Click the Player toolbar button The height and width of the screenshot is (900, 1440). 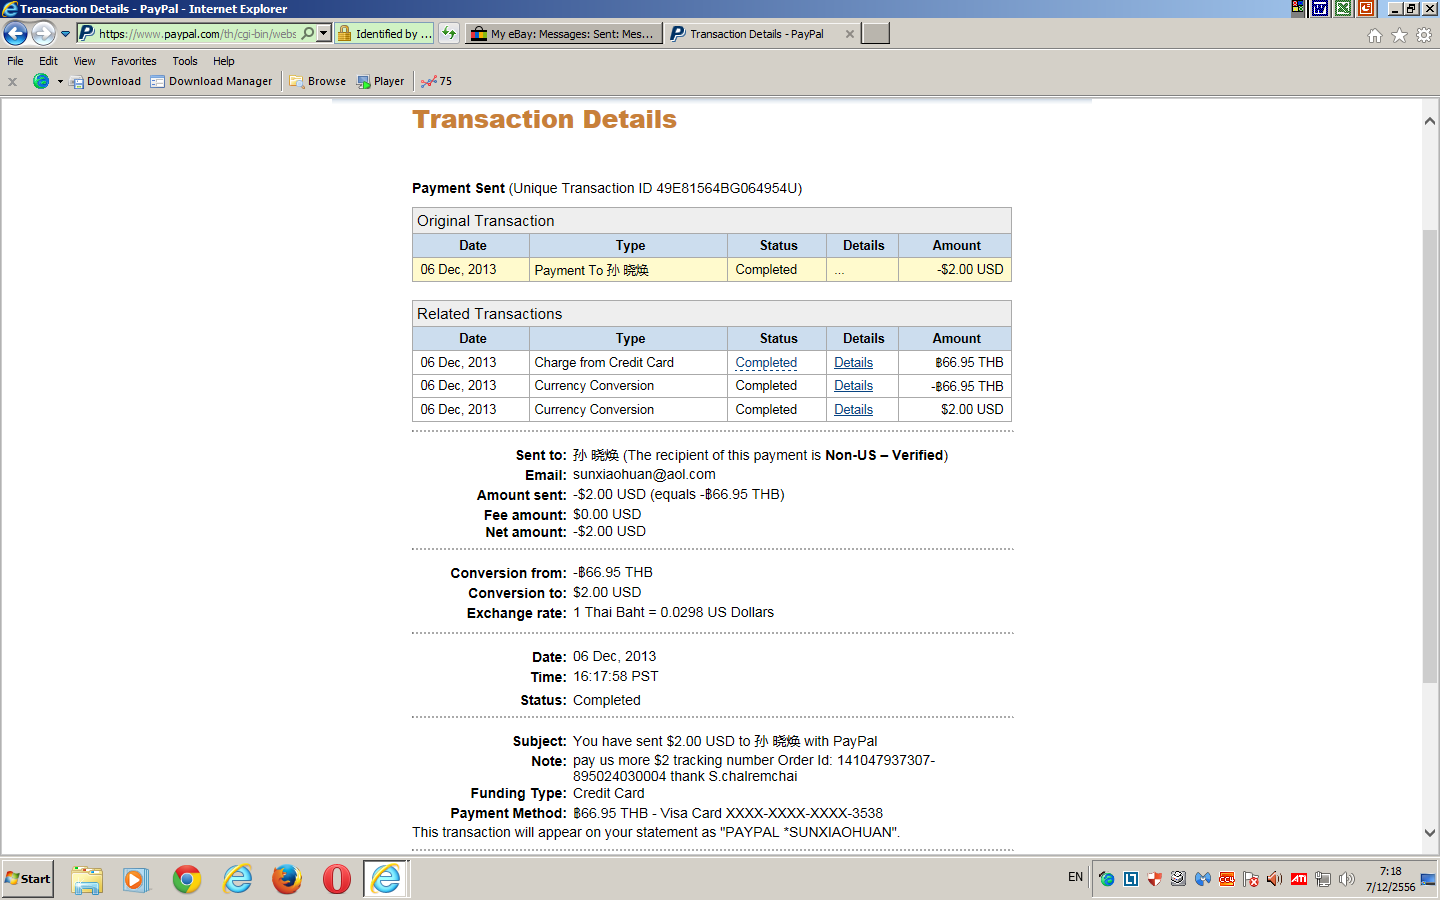[380, 82]
